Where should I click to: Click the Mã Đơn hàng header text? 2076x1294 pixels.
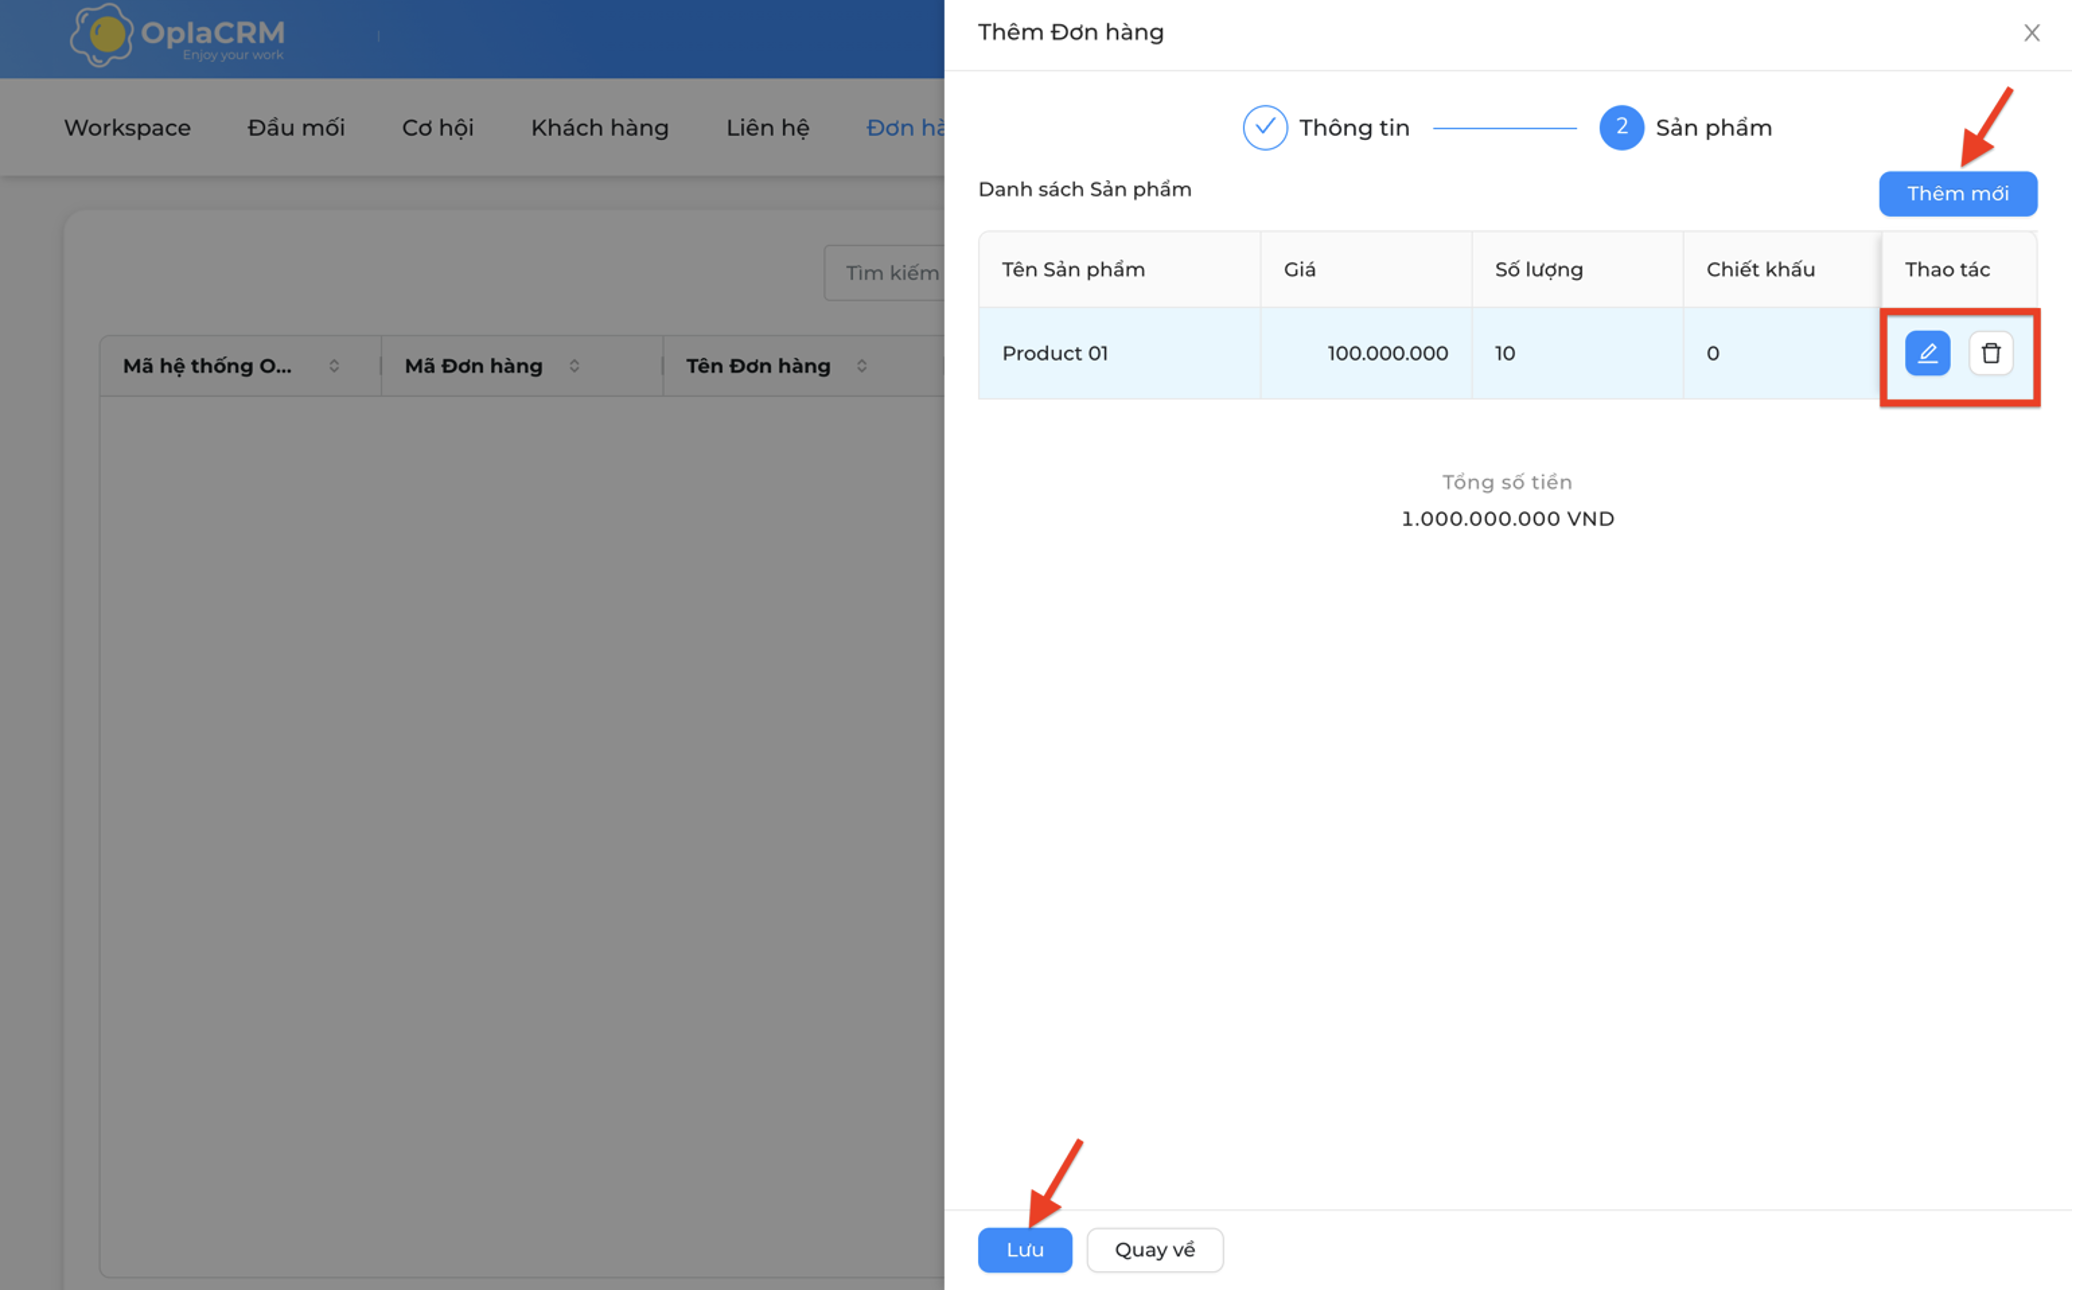tap(475, 367)
